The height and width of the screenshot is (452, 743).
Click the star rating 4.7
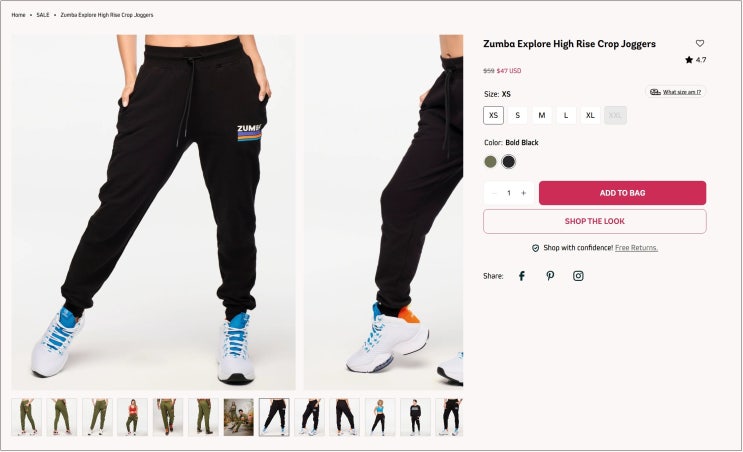pos(696,60)
